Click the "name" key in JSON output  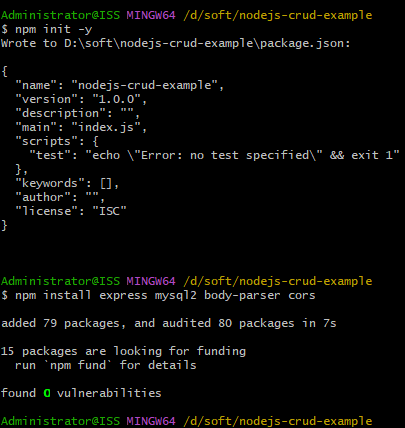click(36, 85)
